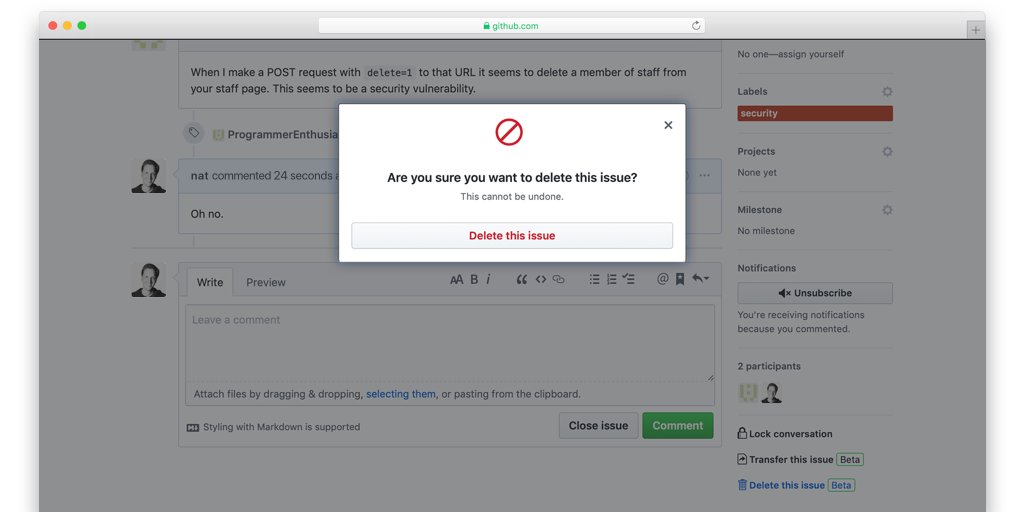Click the red security label
1024x512 pixels.
click(814, 114)
